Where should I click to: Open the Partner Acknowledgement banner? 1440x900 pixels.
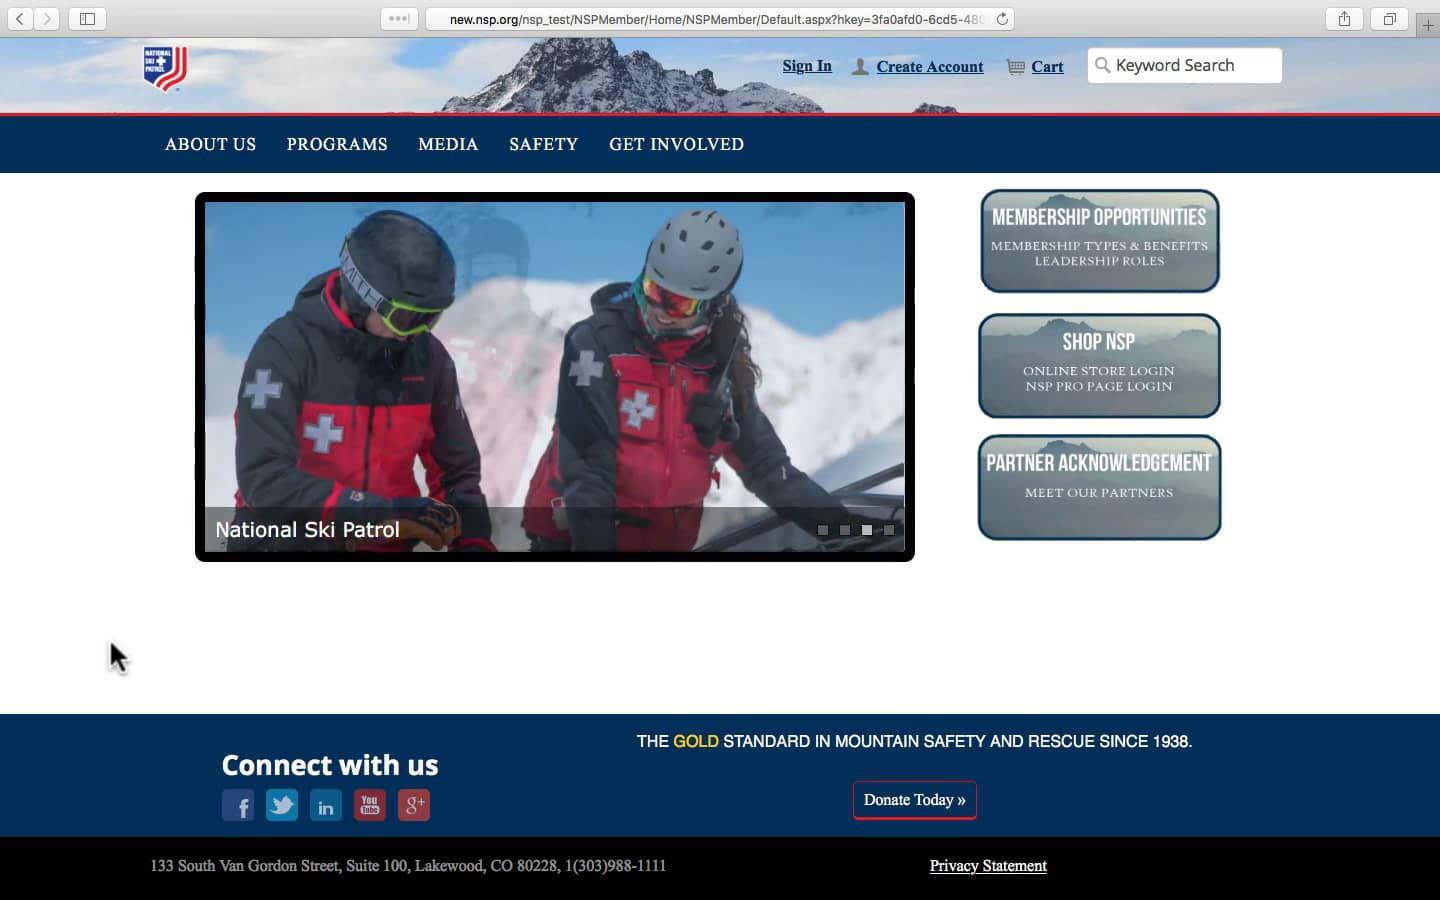(1099, 487)
